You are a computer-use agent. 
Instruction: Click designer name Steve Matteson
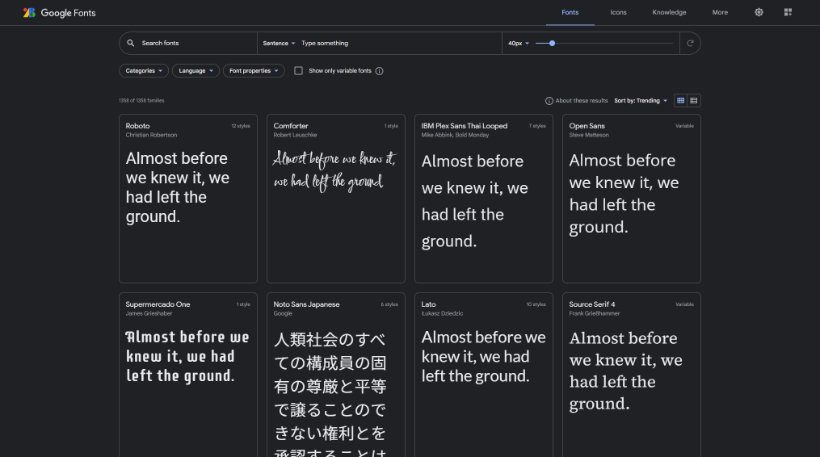(x=589, y=135)
